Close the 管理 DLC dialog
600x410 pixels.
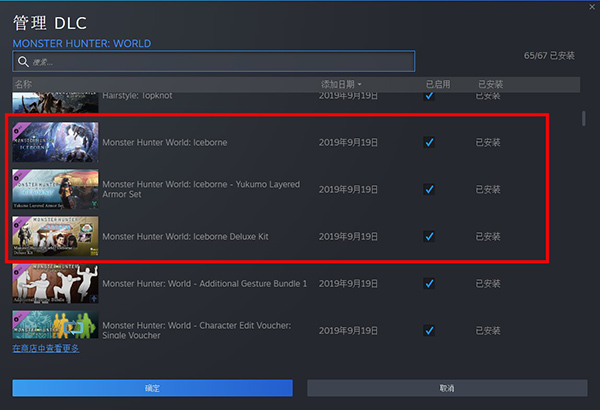(592, 7)
